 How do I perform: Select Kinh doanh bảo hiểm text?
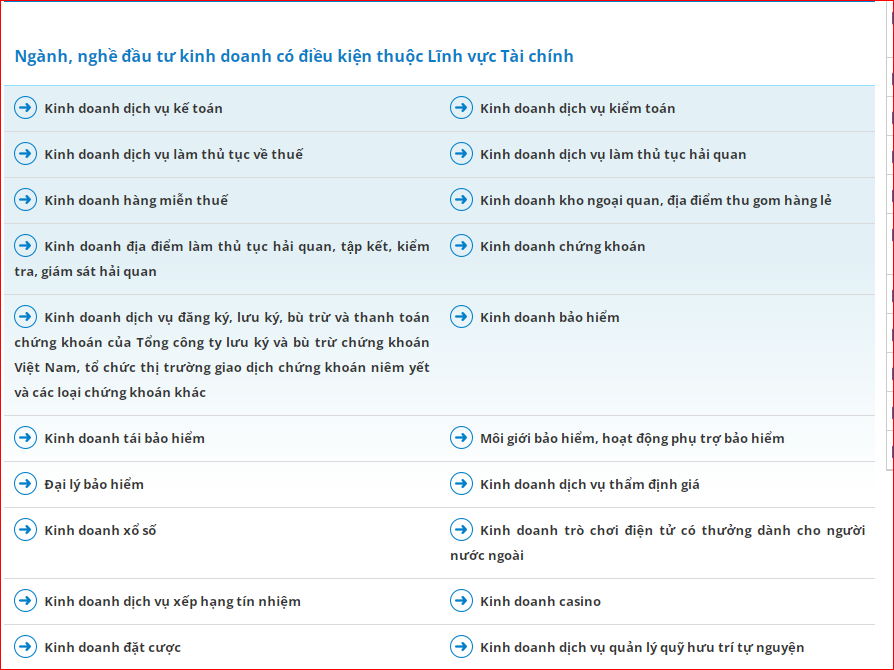pyautogui.click(x=550, y=318)
